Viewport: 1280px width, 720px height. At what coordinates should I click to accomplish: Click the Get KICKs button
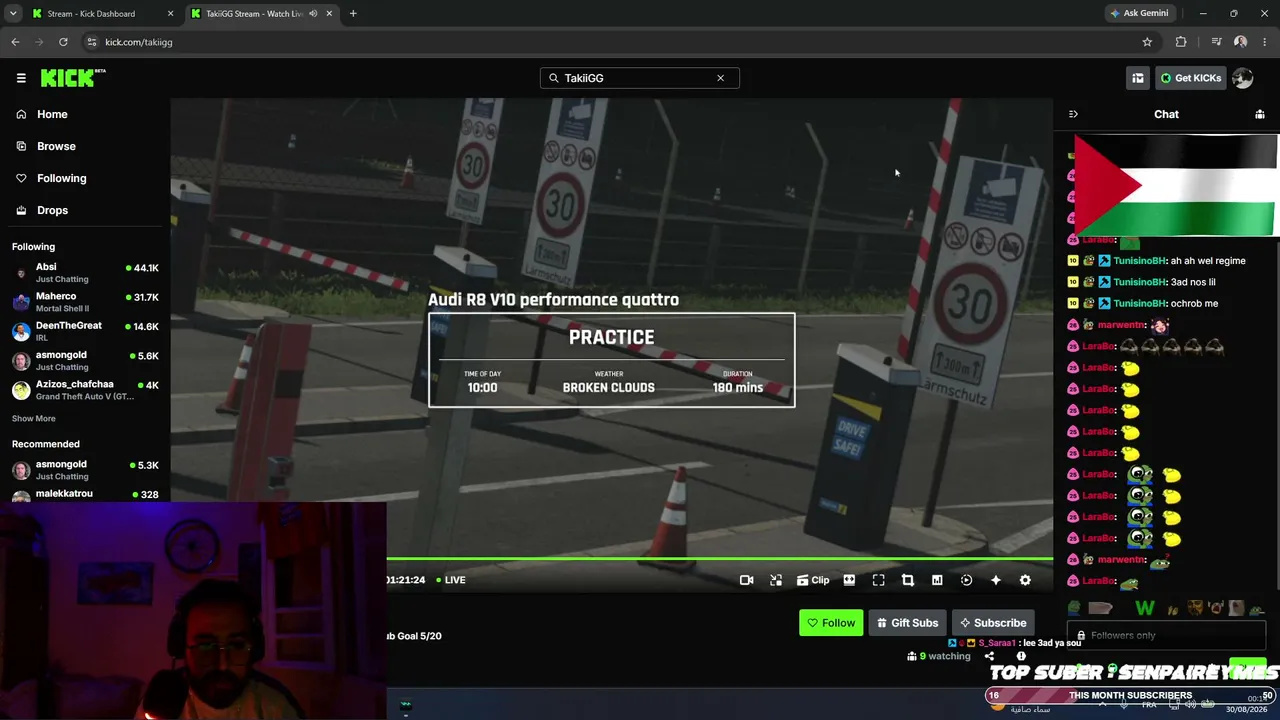click(x=1190, y=78)
